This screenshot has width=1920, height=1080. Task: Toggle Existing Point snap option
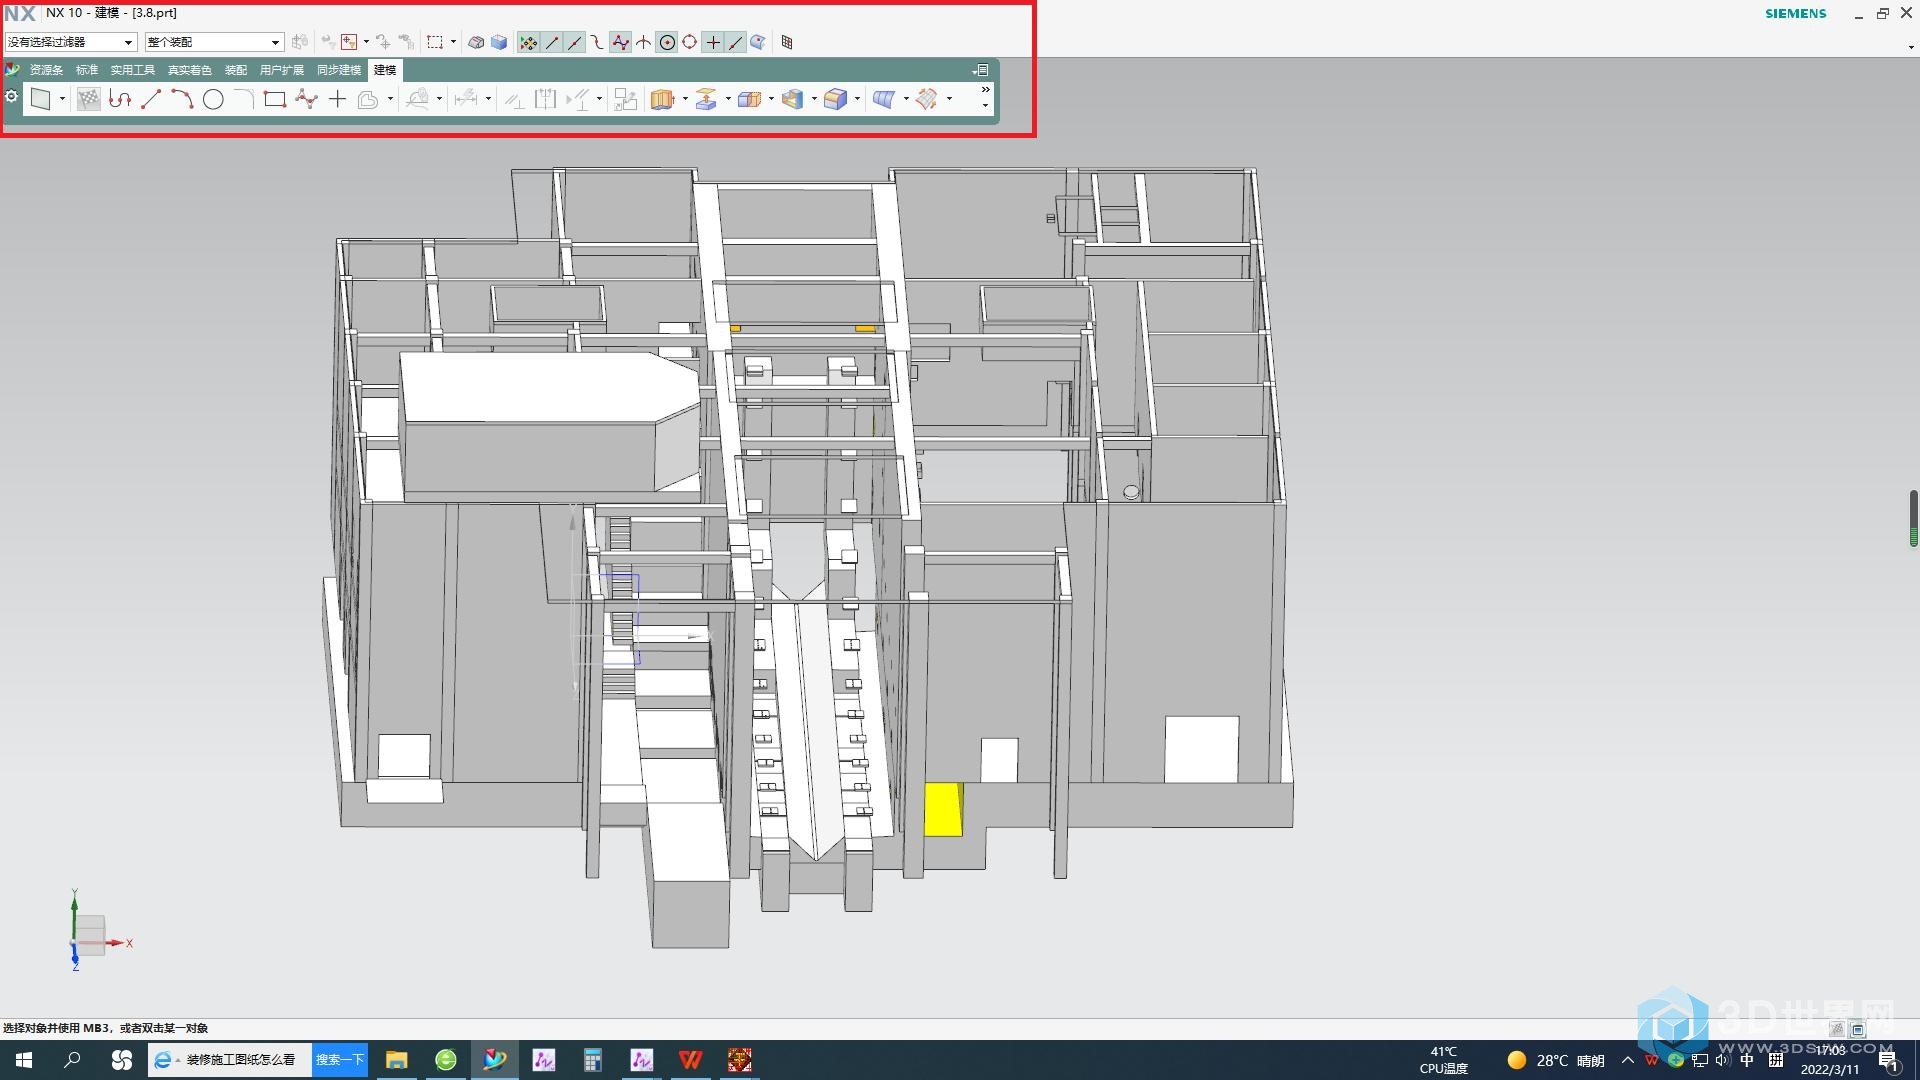point(713,42)
